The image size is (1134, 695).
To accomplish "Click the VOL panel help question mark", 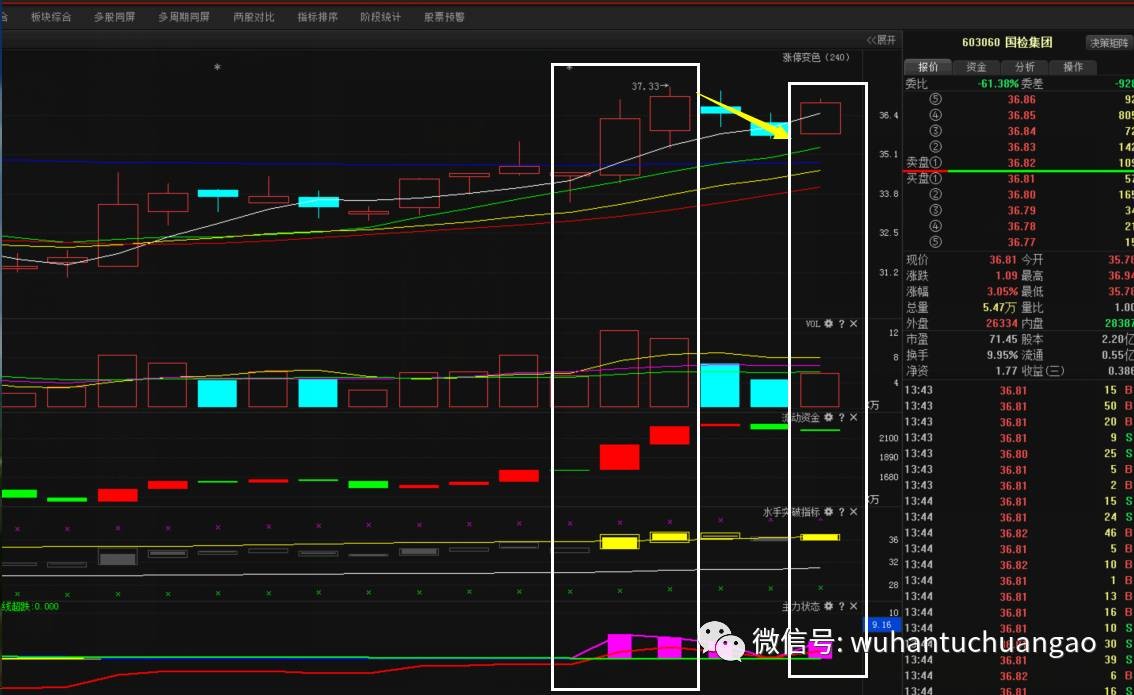I will [x=841, y=324].
